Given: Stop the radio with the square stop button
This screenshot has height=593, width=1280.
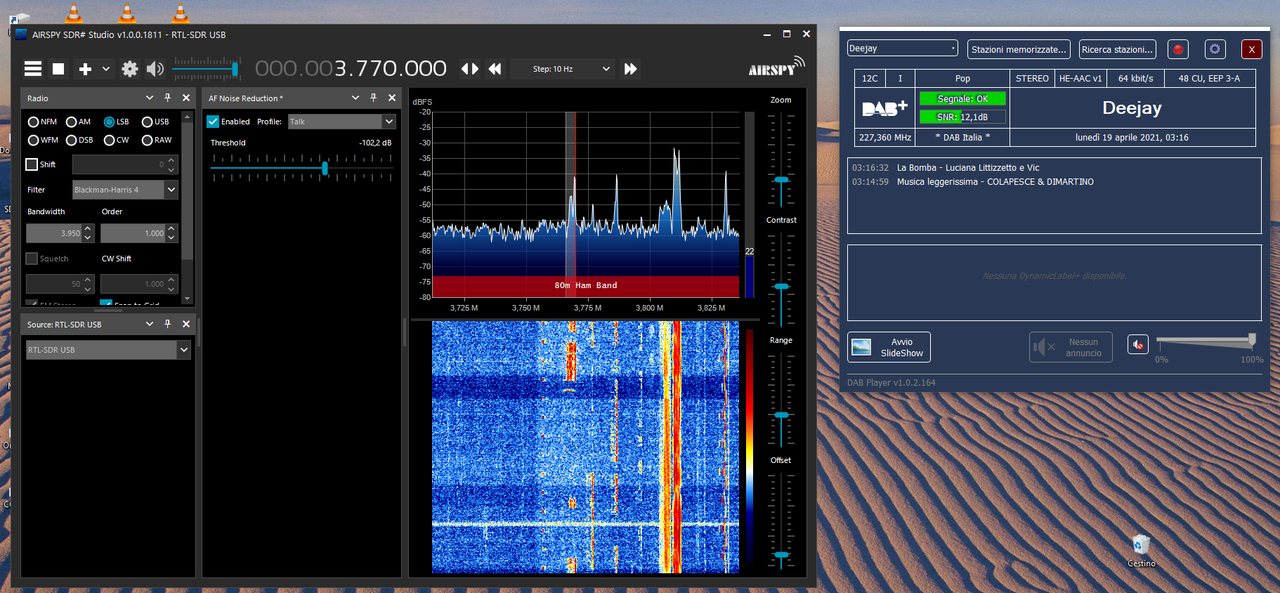Looking at the screenshot, I should pyautogui.click(x=59, y=69).
